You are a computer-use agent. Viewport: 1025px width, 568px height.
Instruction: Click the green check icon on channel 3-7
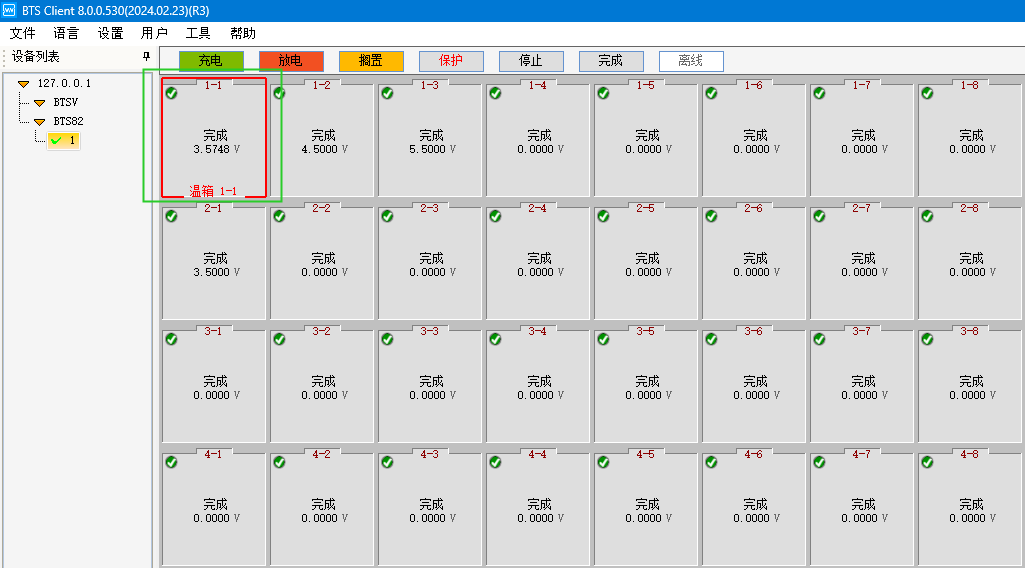(x=819, y=339)
